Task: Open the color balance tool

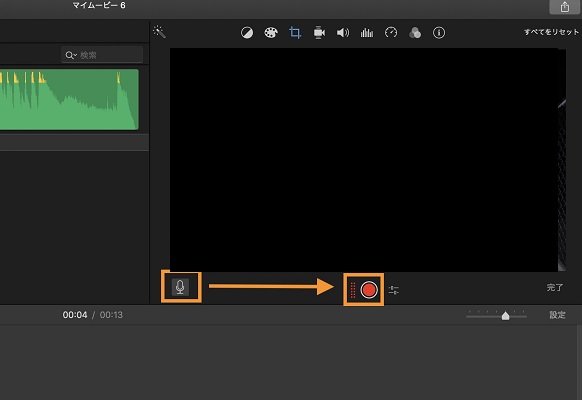Action: (x=247, y=33)
